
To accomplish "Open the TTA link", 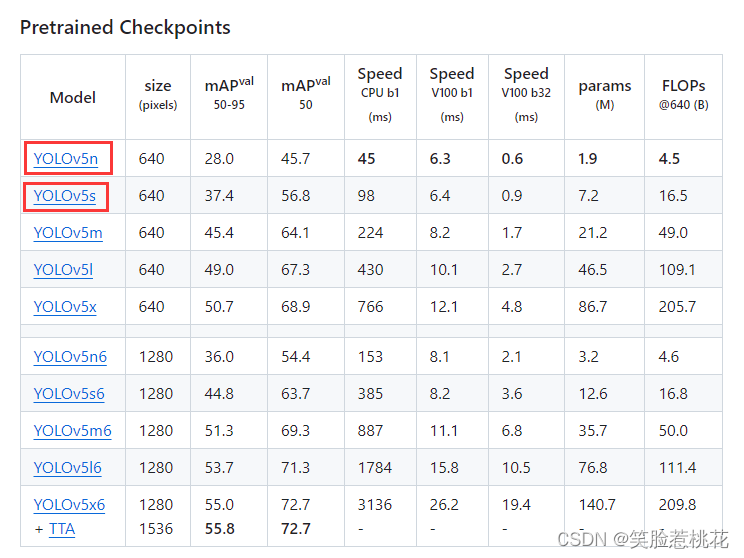I will click(61, 528).
